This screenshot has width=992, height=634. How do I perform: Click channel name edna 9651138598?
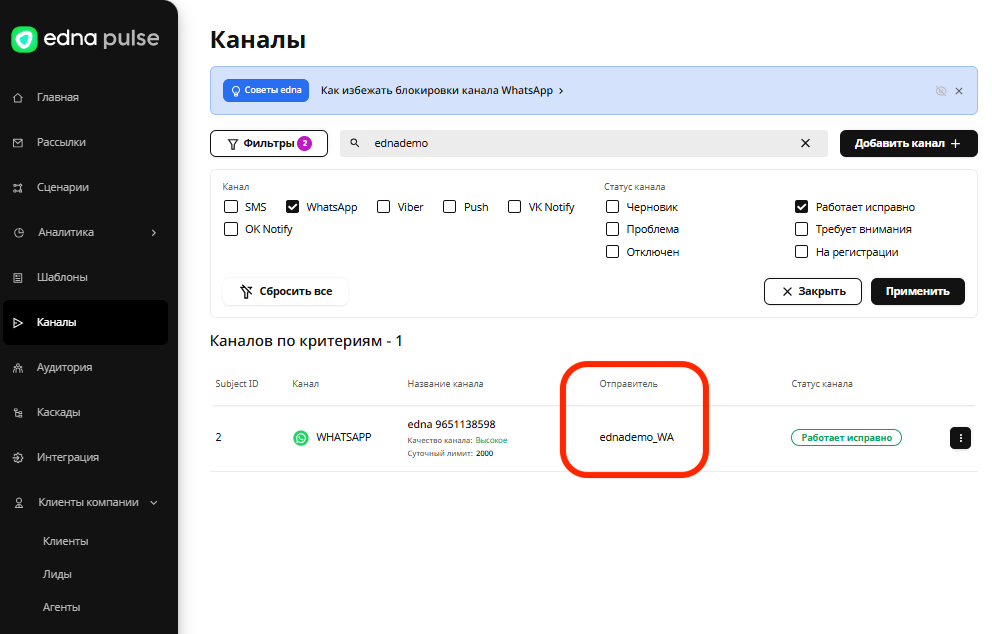coord(451,425)
